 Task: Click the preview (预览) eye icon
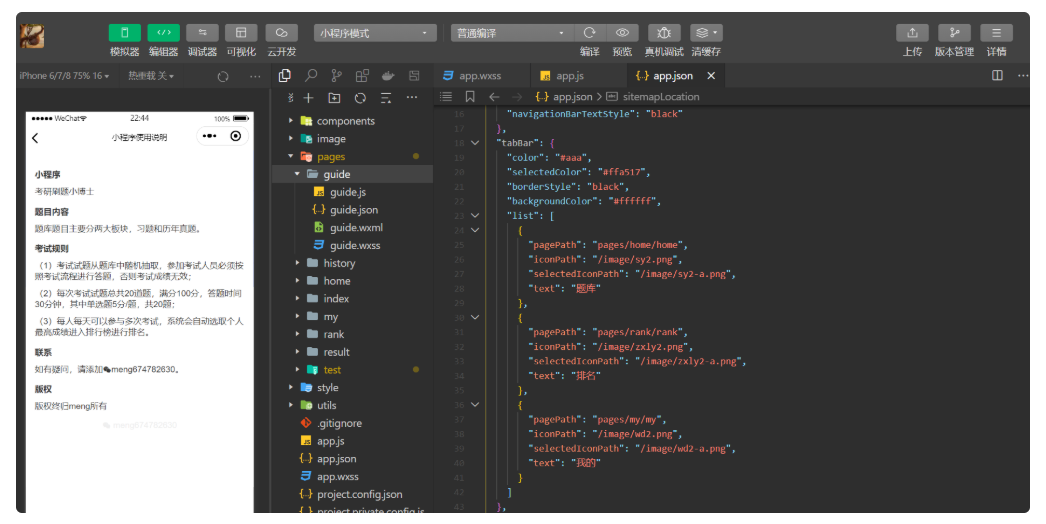(x=622, y=33)
